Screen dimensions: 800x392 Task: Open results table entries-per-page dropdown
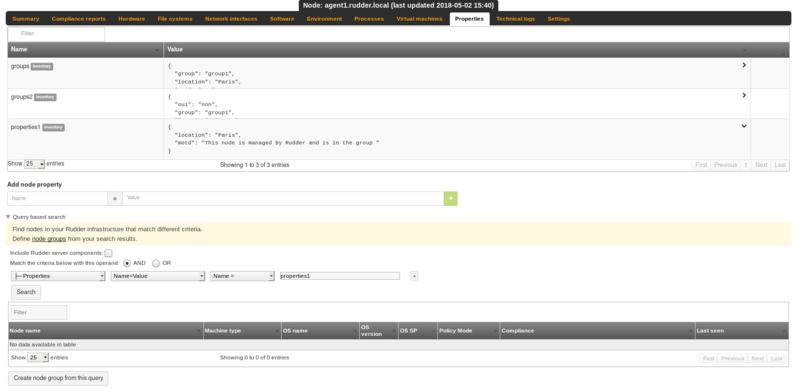(x=38, y=358)
